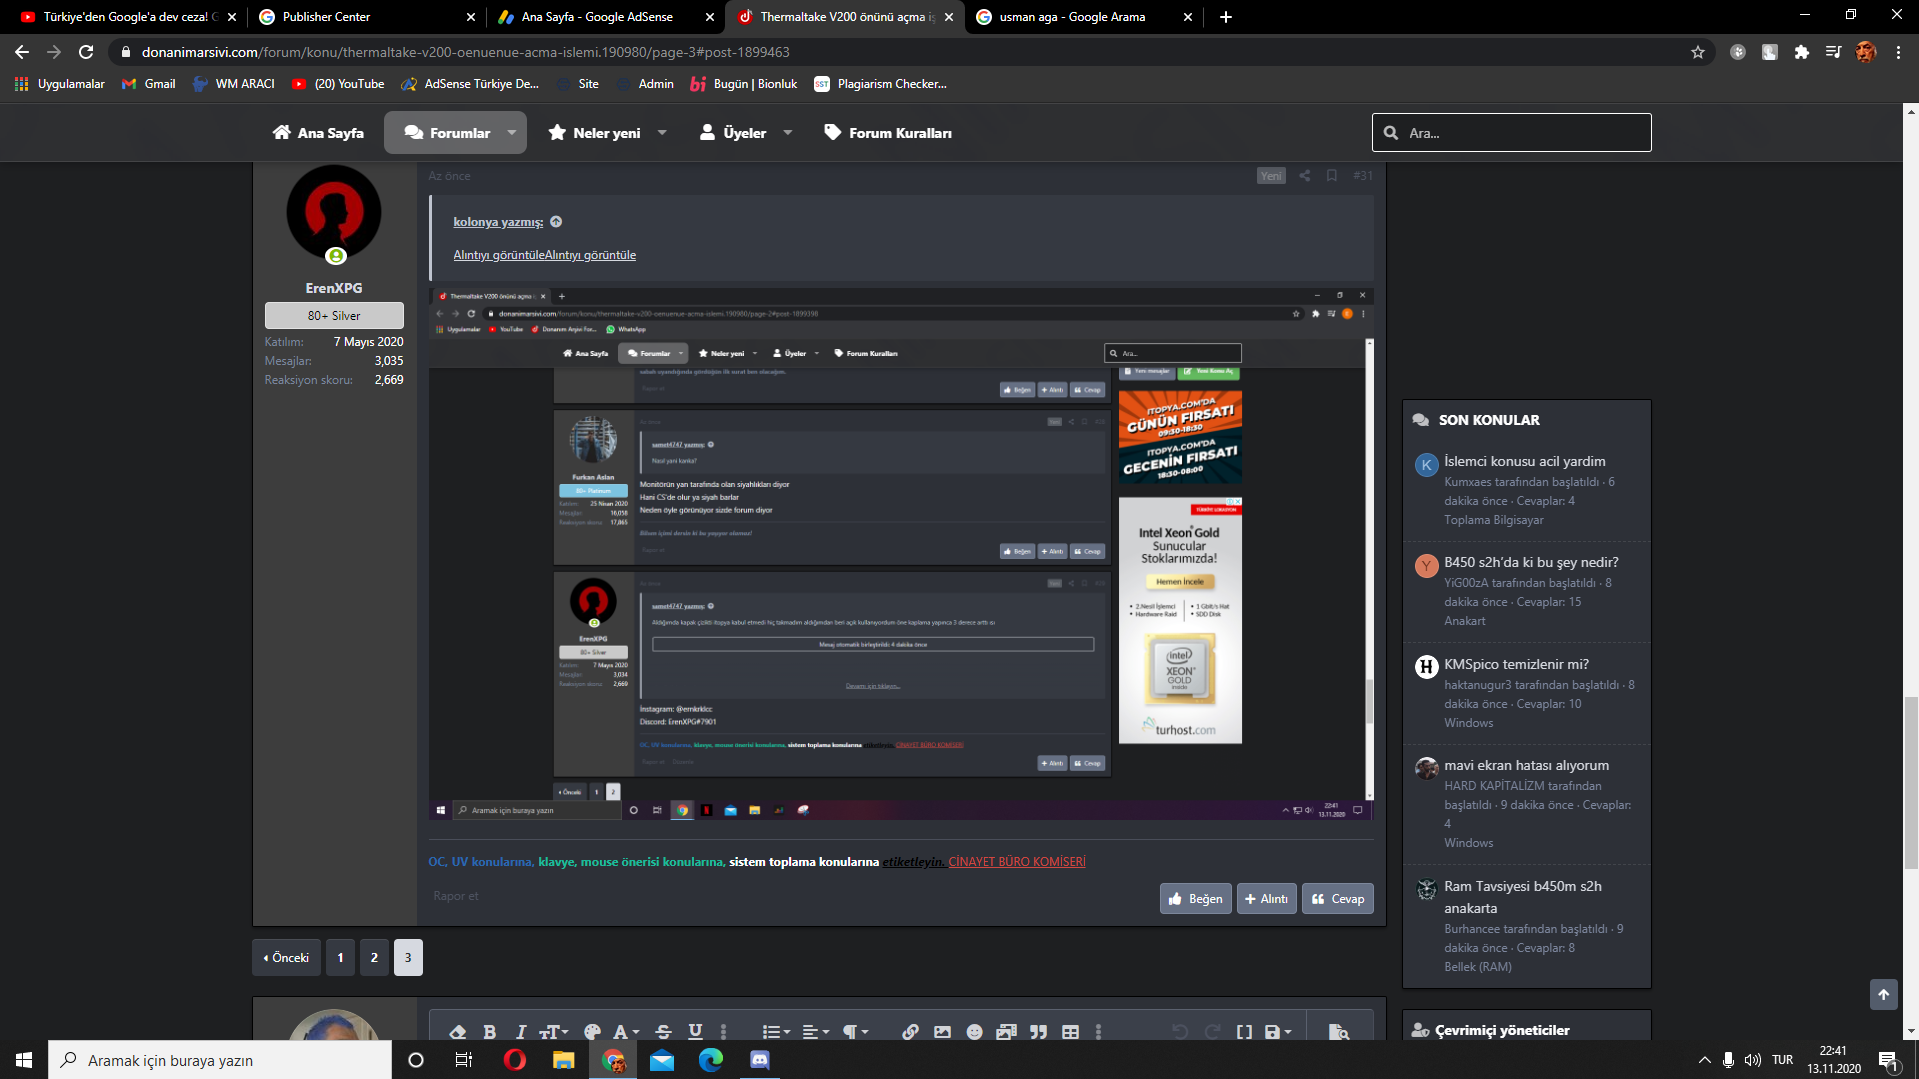Open paragraph format dropdown in editor

coord(856,1031)
